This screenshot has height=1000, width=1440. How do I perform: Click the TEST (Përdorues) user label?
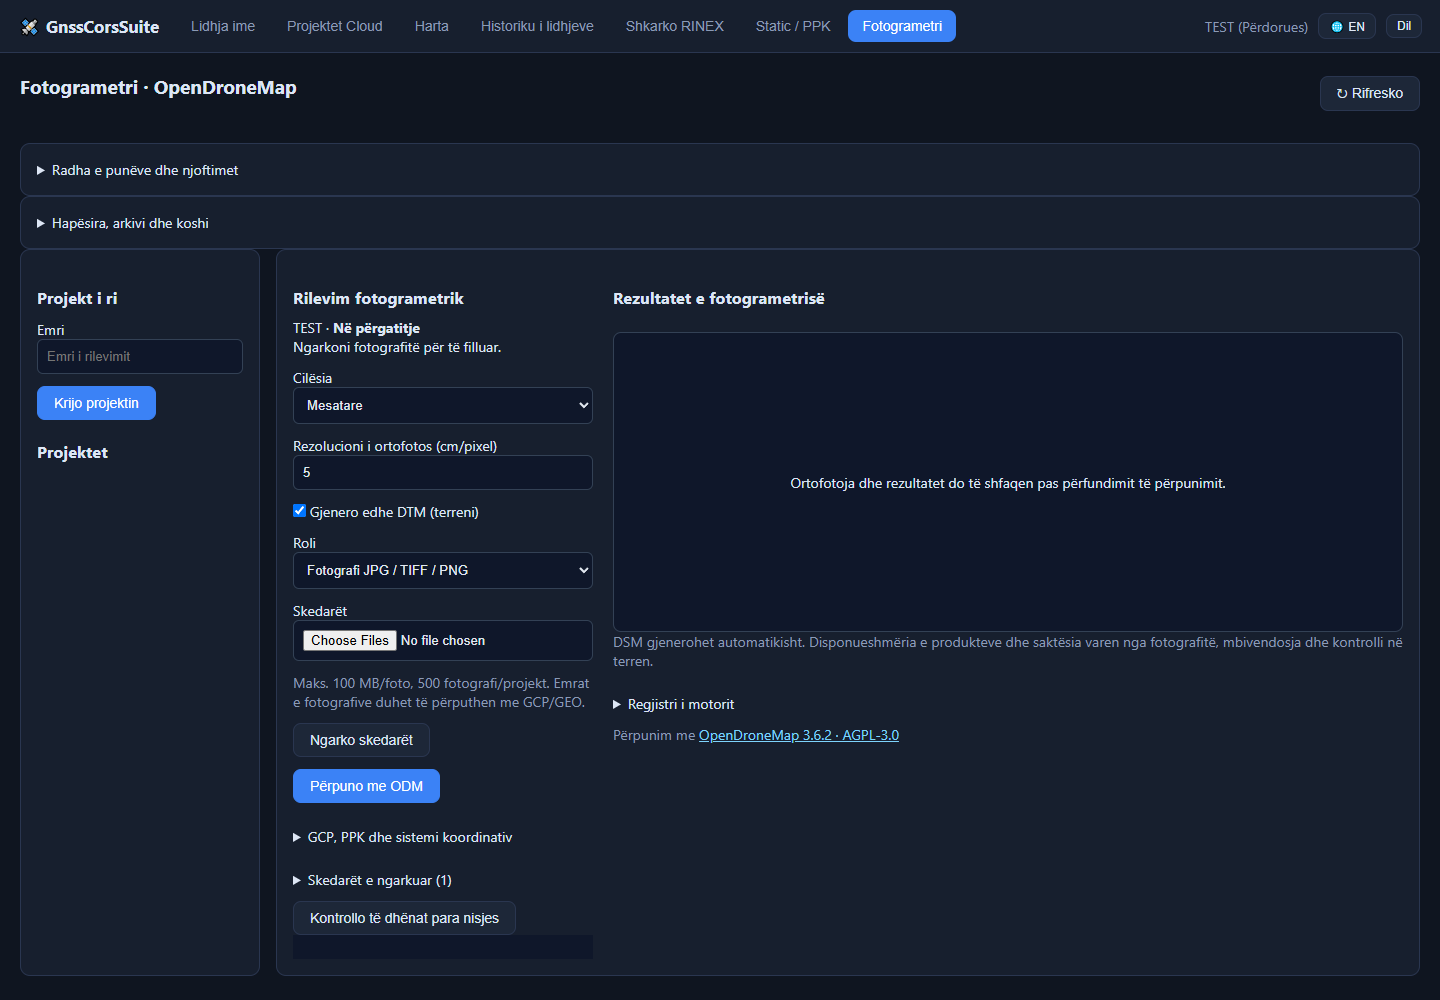click(1256, 27)
